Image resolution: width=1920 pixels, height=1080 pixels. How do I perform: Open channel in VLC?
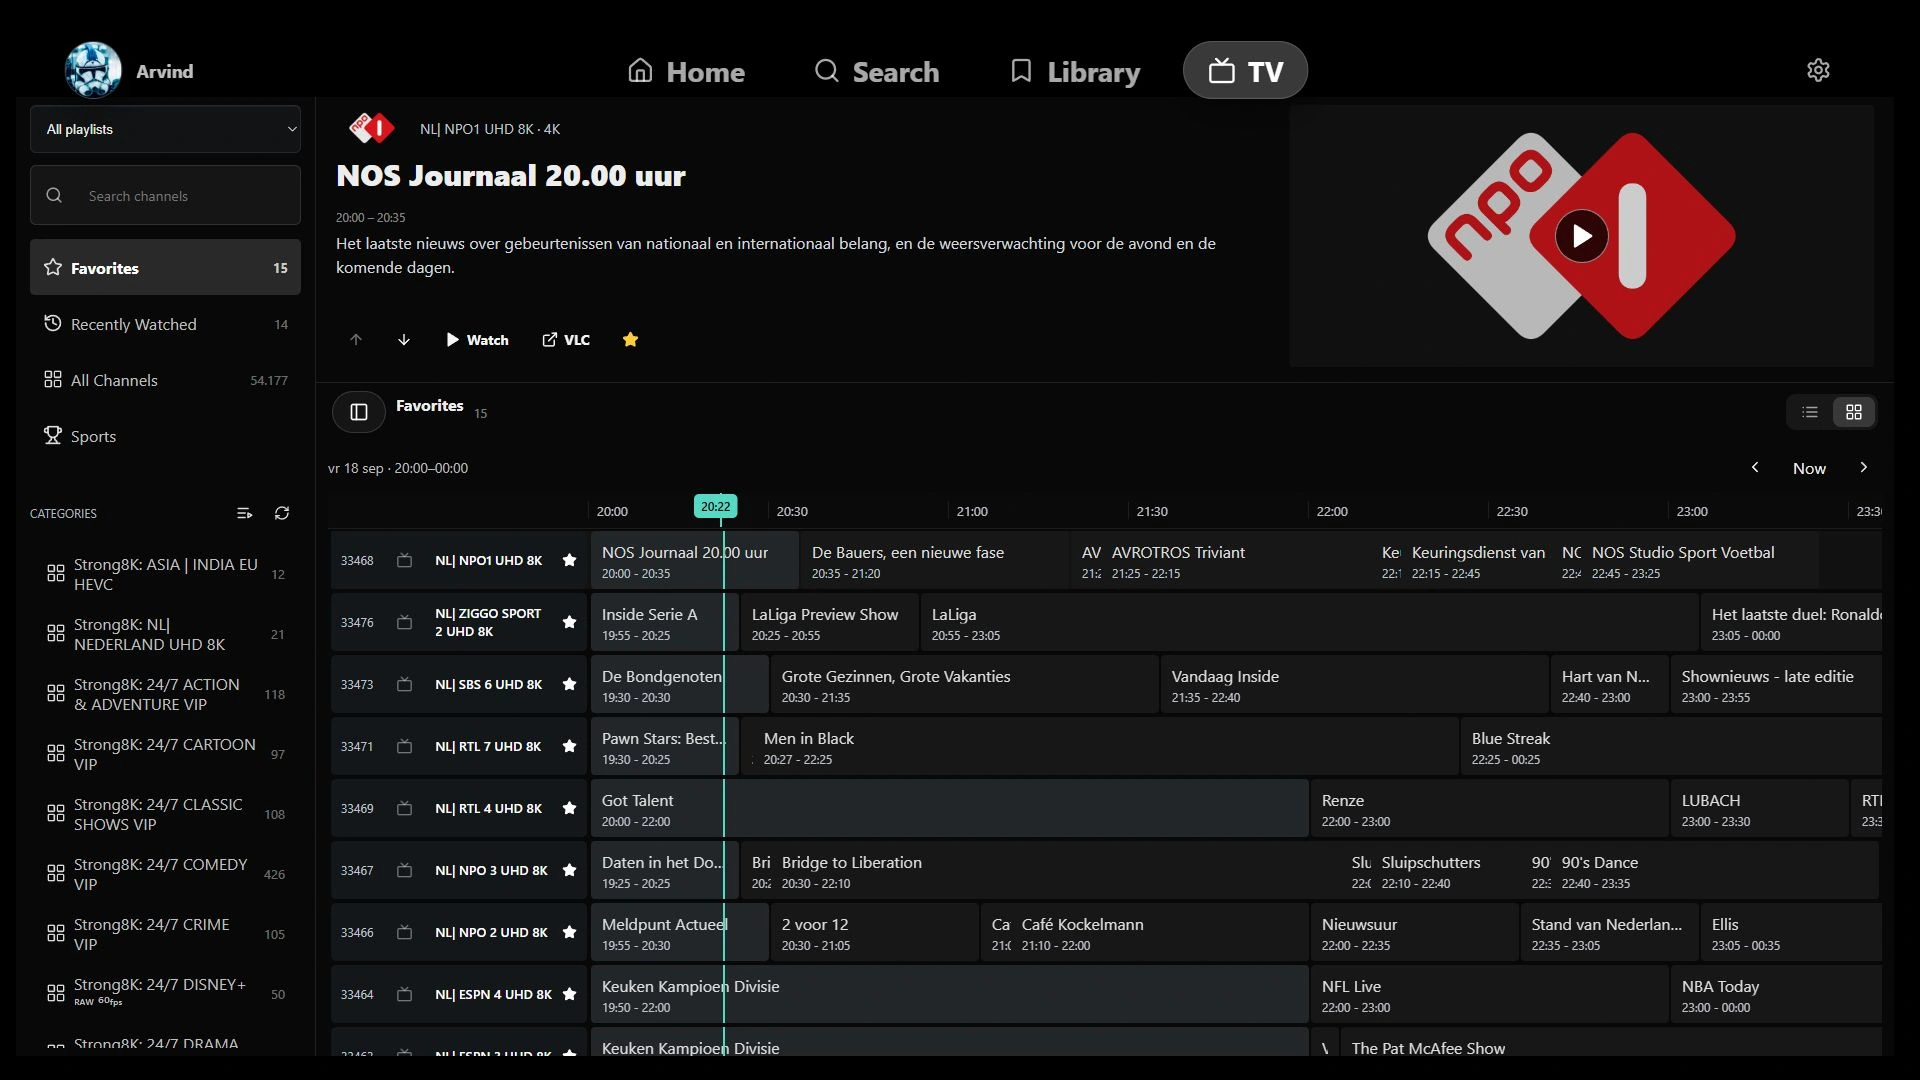566,340
